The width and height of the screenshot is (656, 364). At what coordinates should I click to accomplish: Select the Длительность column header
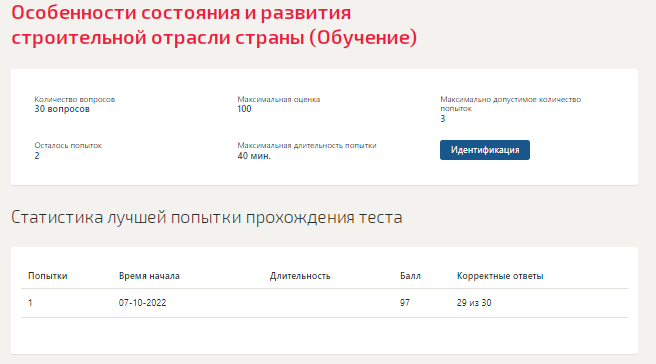300,276
